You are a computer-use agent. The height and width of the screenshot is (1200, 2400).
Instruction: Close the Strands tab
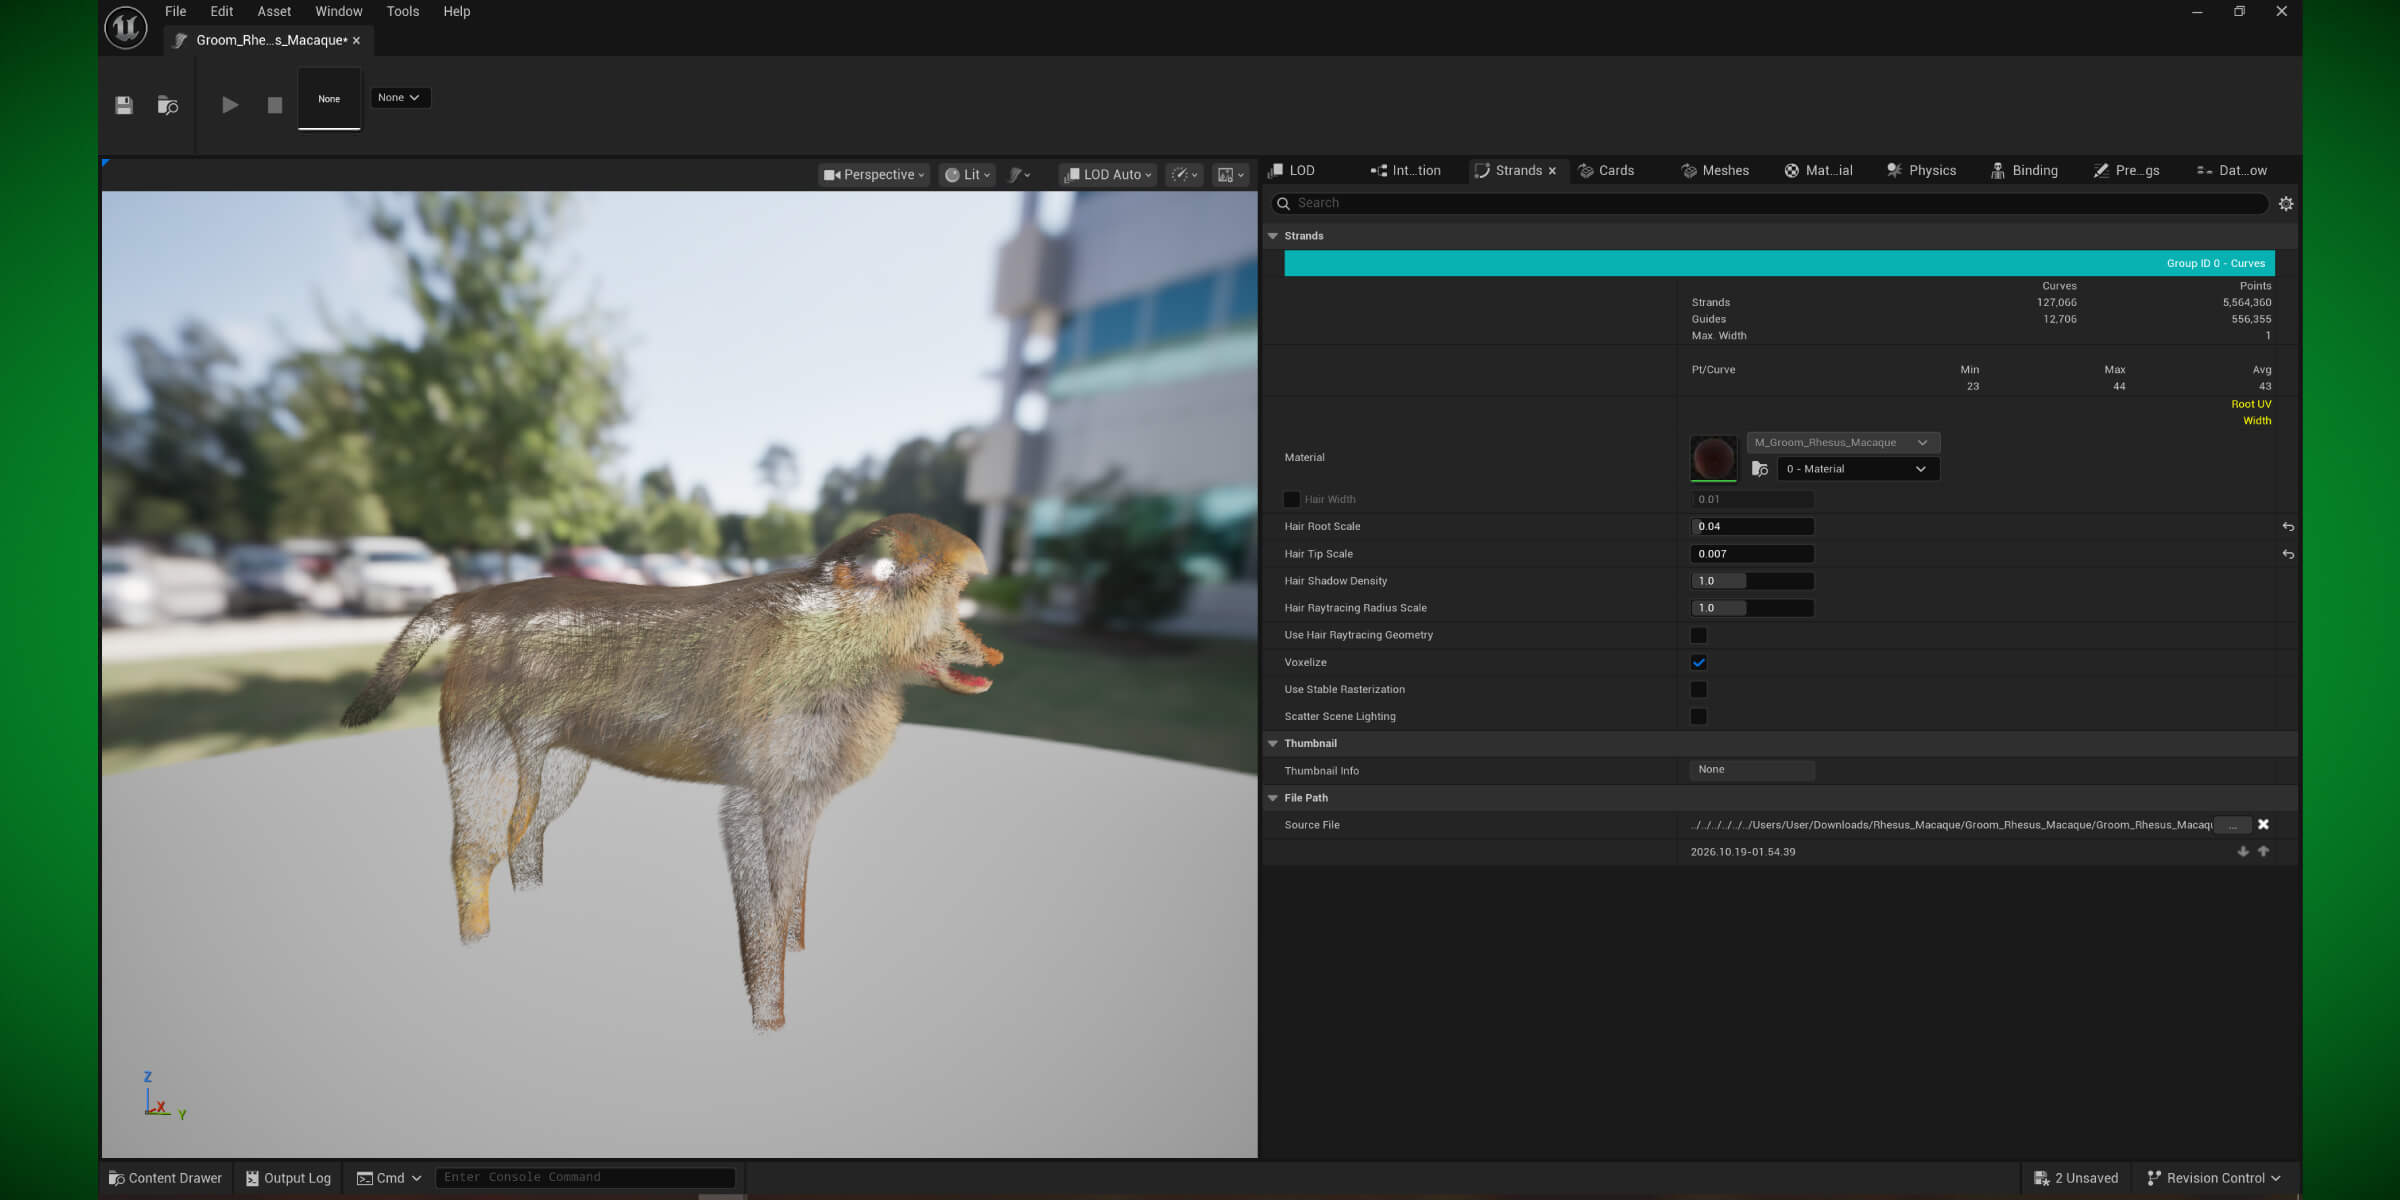pos(1552,171)
